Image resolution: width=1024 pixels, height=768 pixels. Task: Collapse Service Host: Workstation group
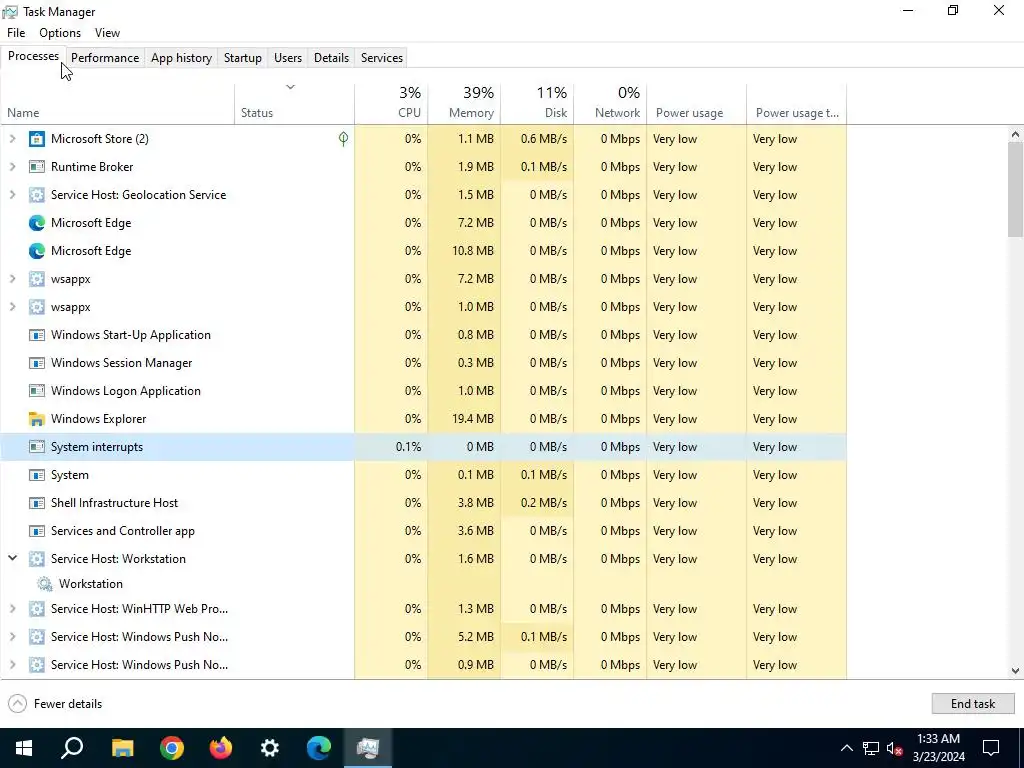12,558
